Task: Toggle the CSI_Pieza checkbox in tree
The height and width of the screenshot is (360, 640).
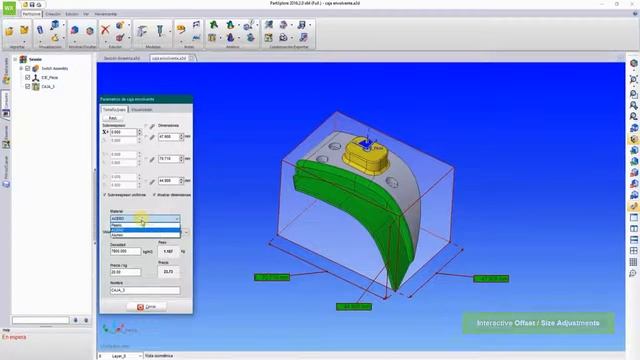Action: (28, 77)
